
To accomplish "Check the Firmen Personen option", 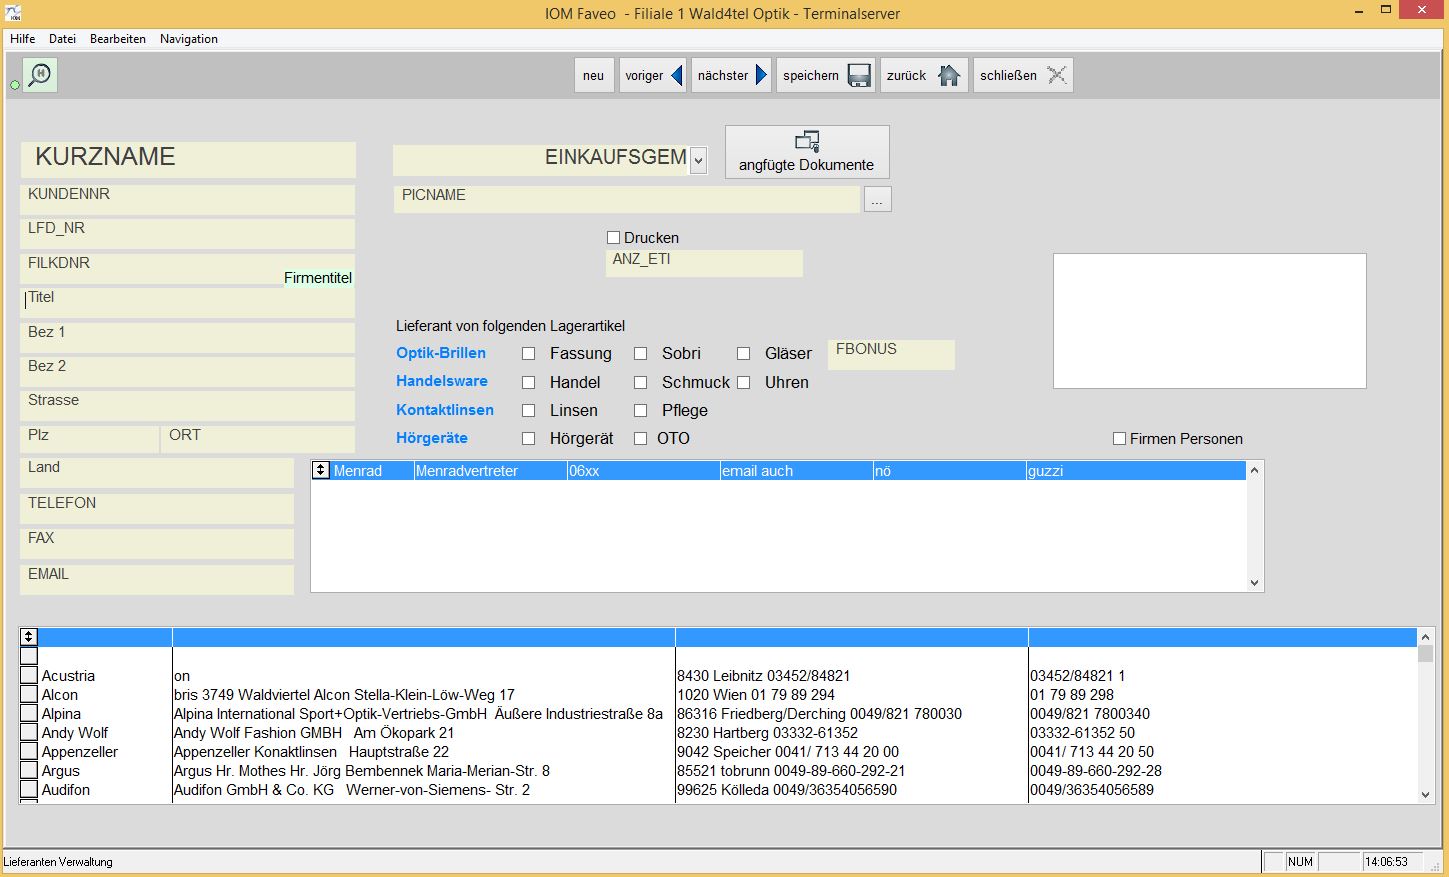I will 1120,439.
